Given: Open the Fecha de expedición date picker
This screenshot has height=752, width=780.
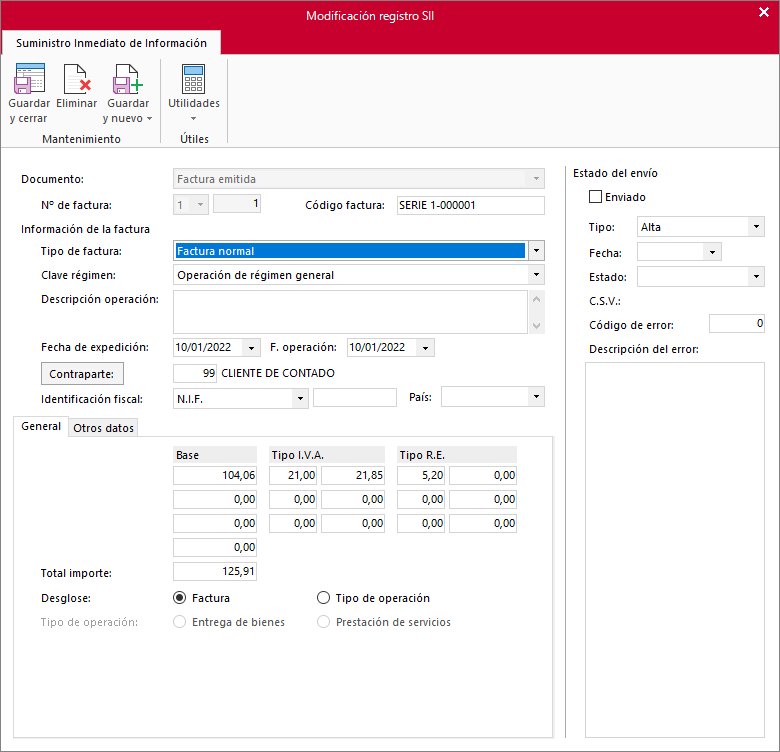Looking at the screenshot, I should (x=251, y=348).
